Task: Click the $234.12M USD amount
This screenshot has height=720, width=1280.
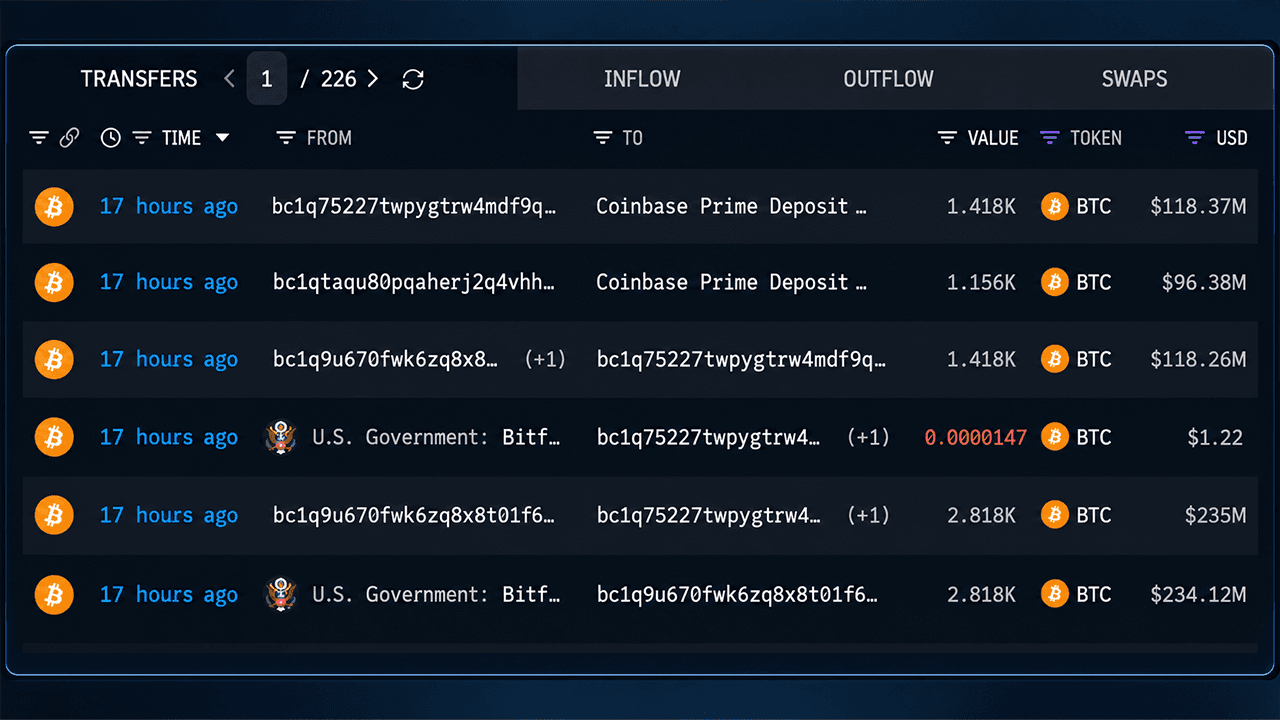Action: pyautogui.click(x=1198, y=595)
